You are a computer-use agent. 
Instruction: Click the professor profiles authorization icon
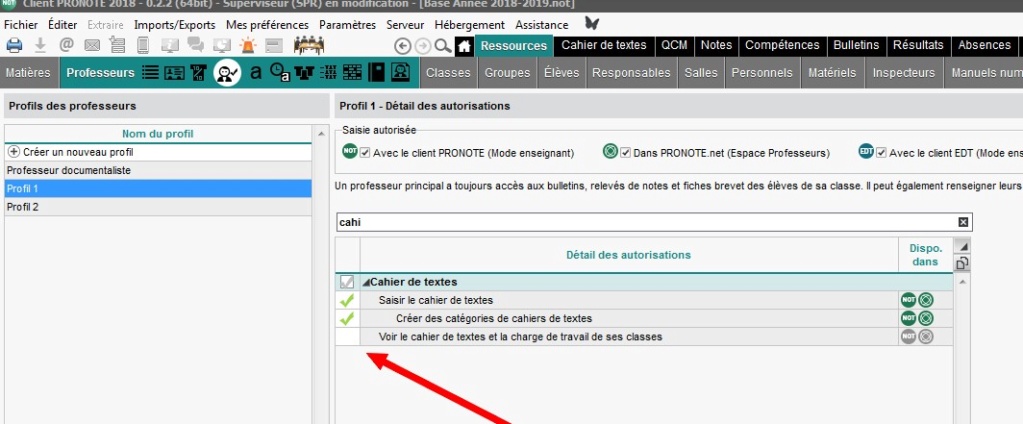[x=228, y=72]
